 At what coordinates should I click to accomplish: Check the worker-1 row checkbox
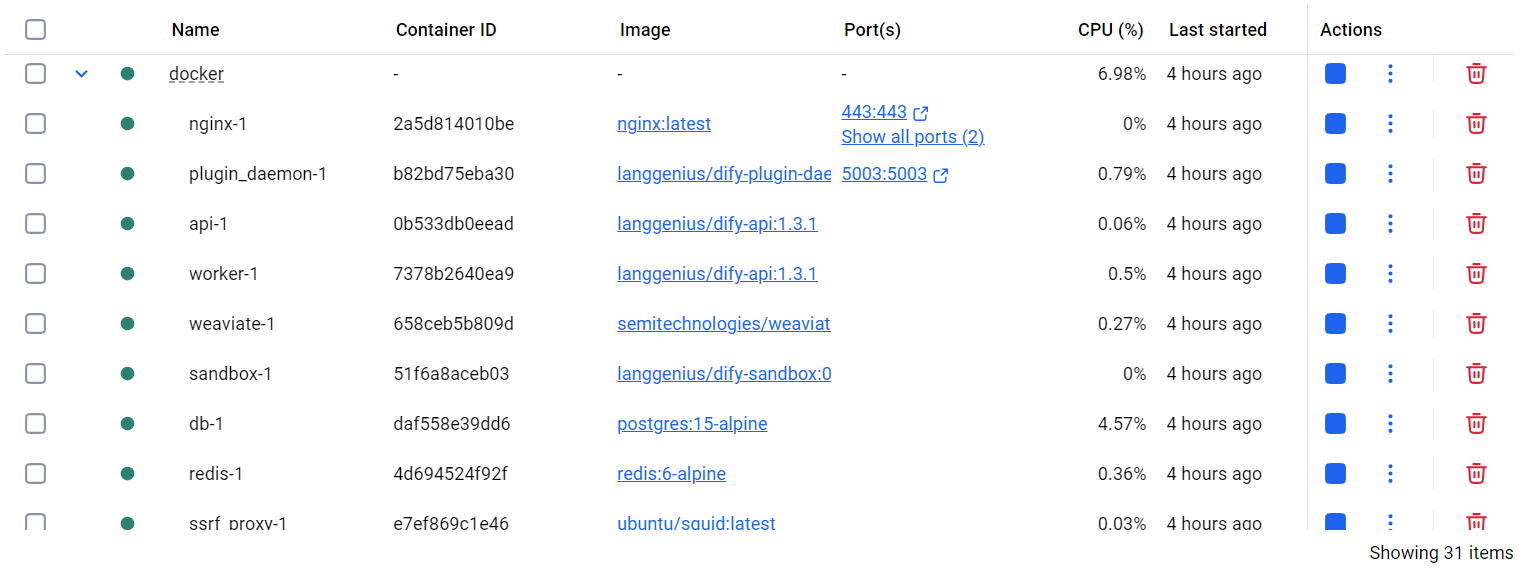coord(36,274)
